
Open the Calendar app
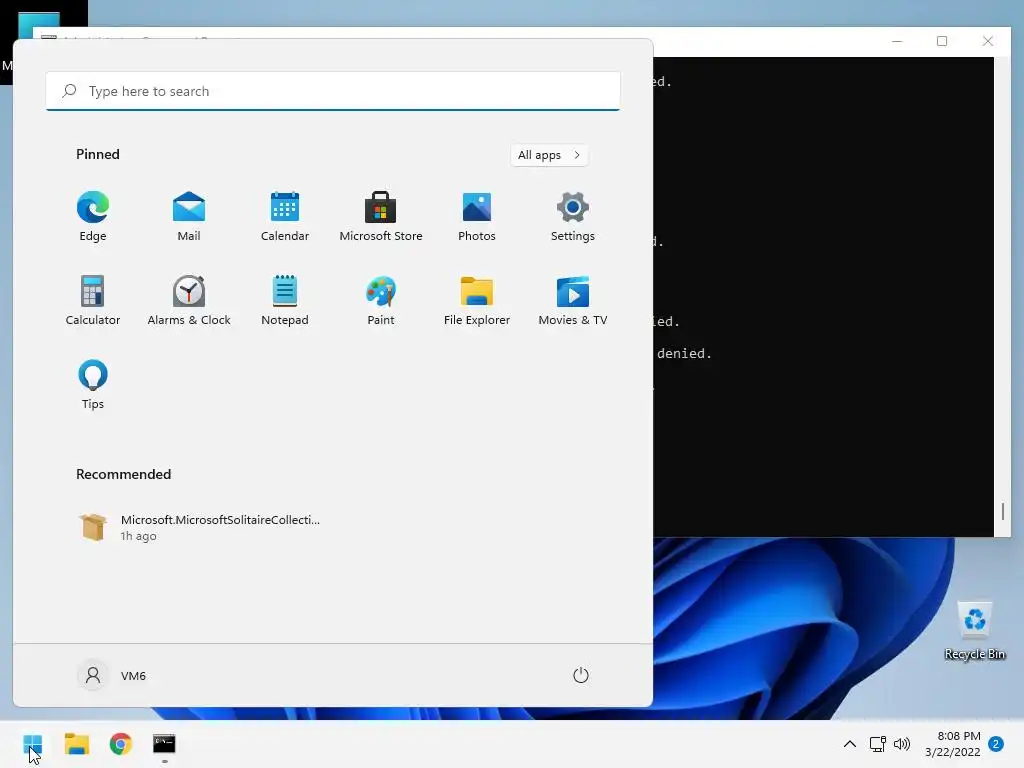(x=285, y=217)
